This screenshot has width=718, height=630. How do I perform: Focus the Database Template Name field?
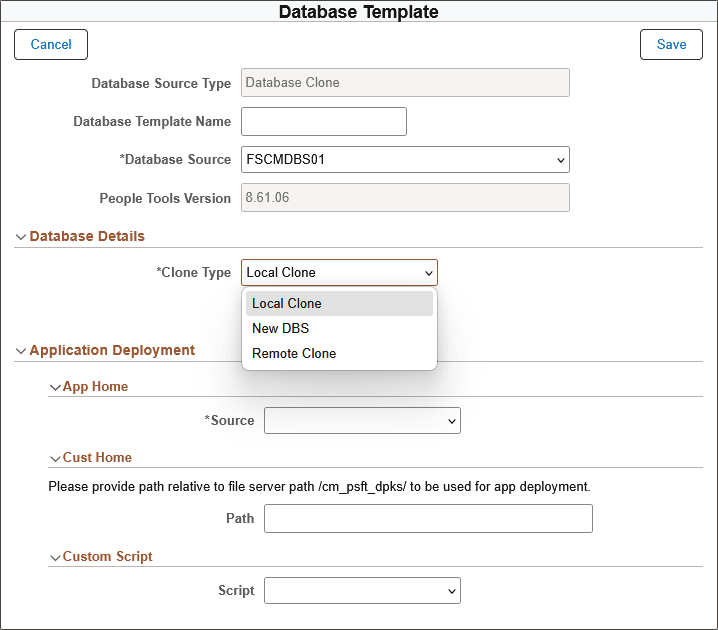pos(324,121)
